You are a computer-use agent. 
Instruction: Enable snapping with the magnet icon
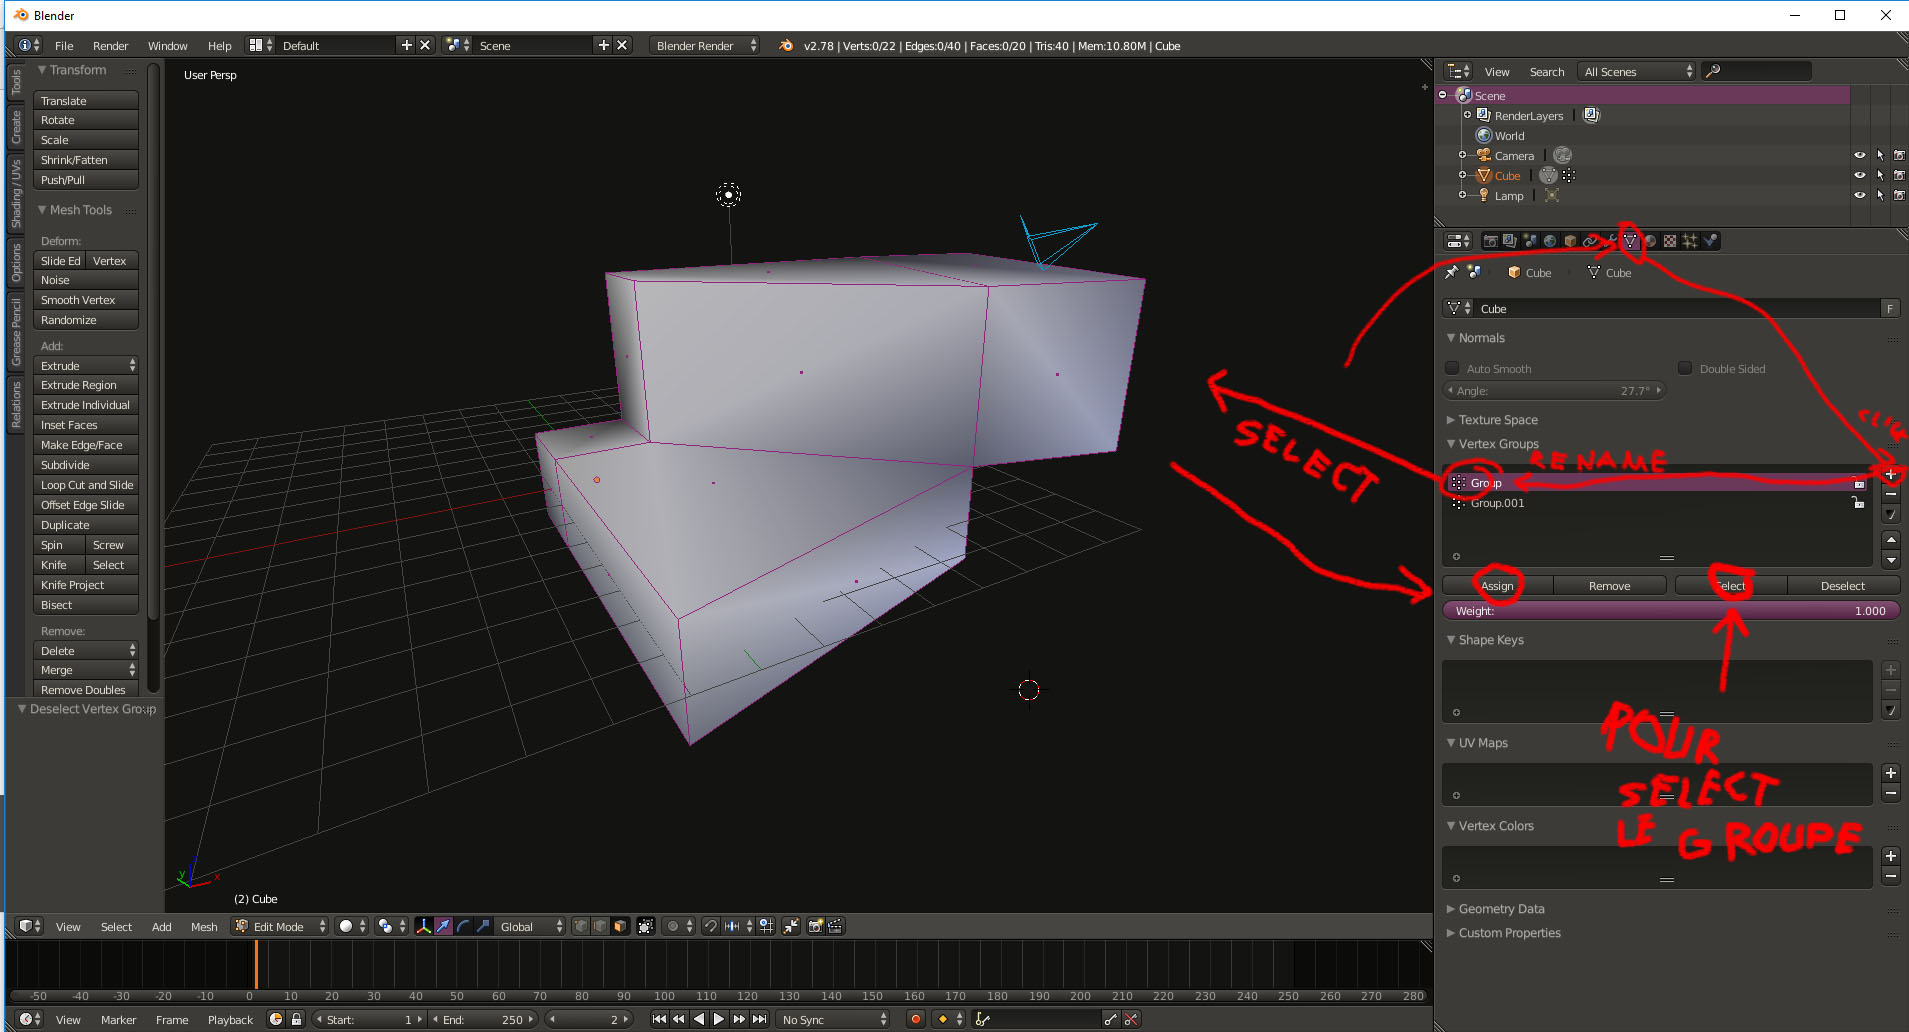710,926
